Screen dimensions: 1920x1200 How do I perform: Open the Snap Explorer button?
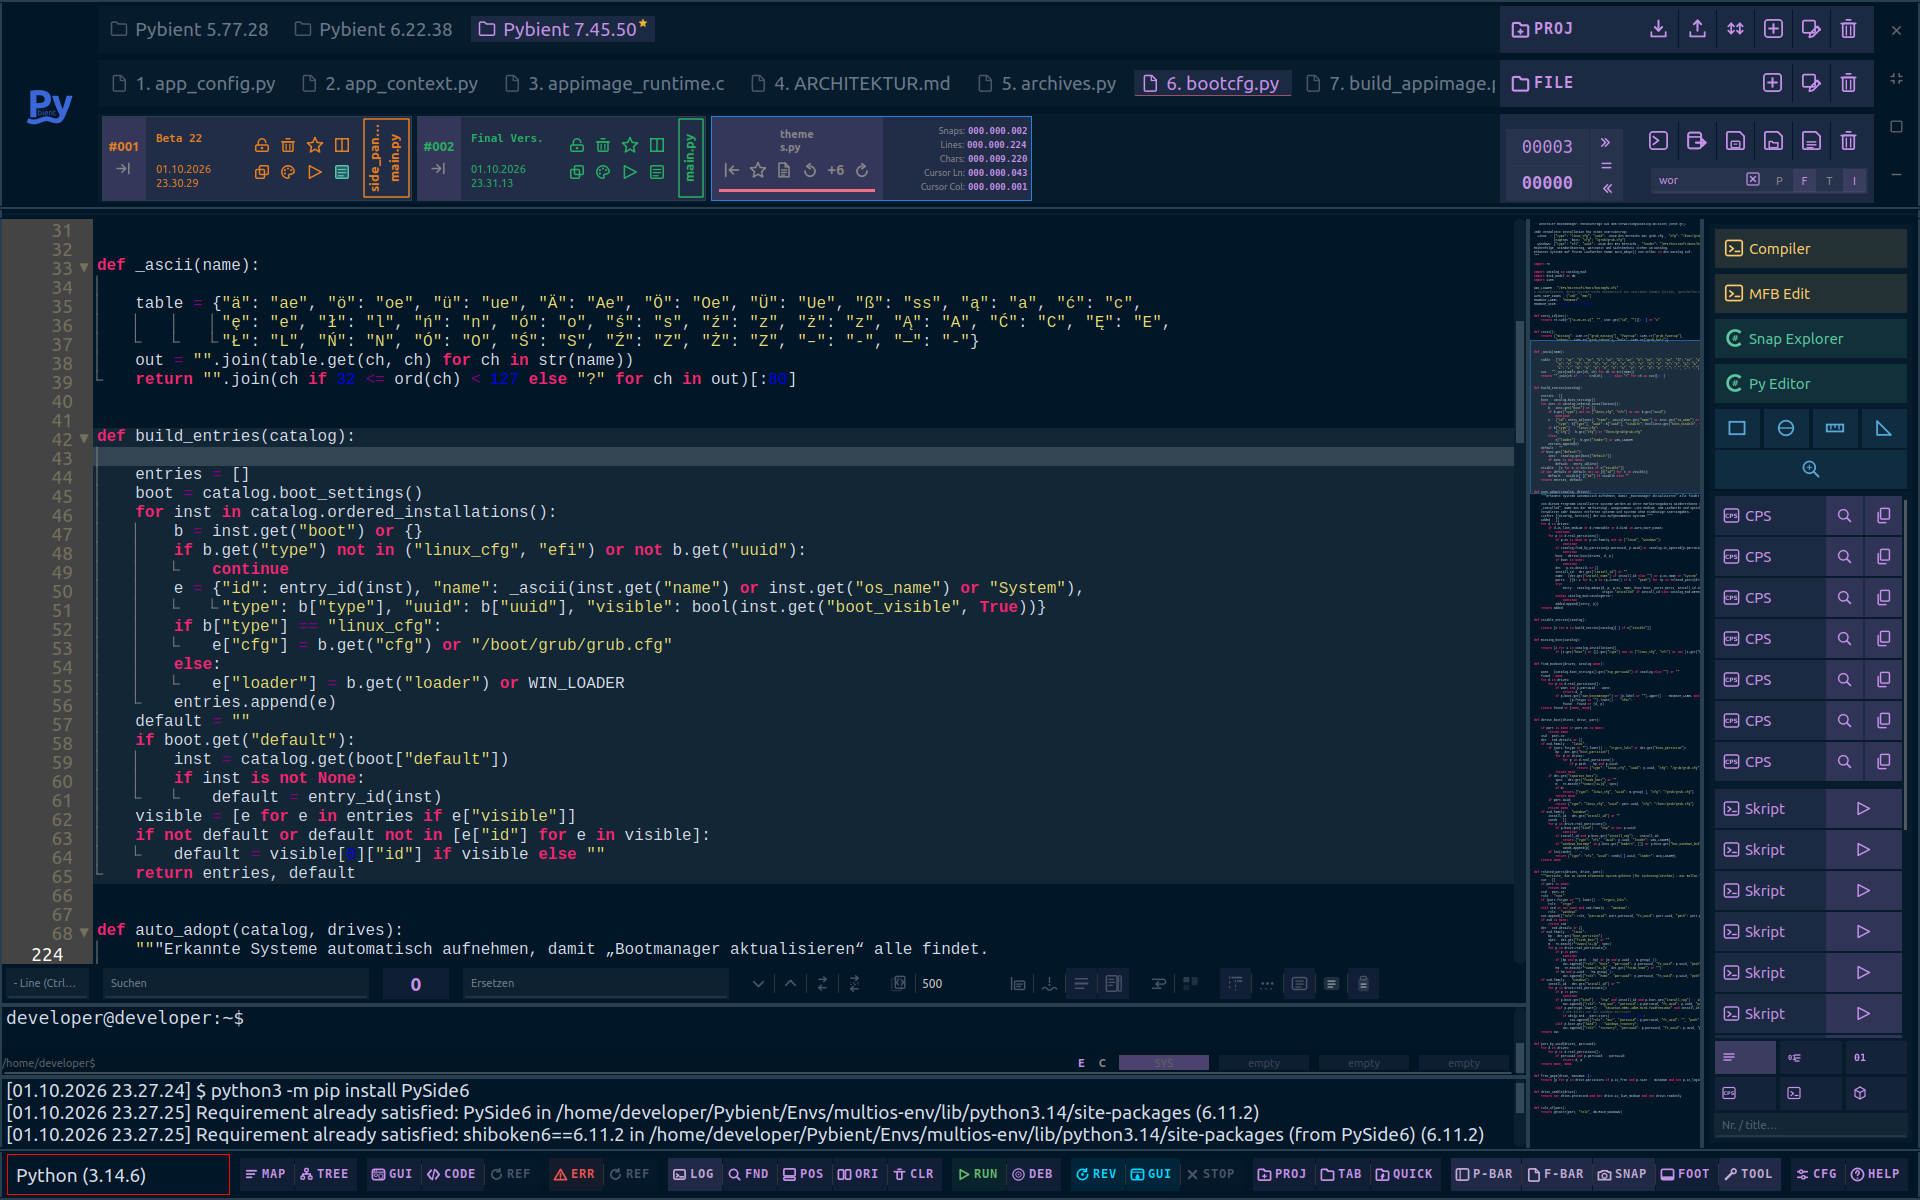[x=1810, y=339]
